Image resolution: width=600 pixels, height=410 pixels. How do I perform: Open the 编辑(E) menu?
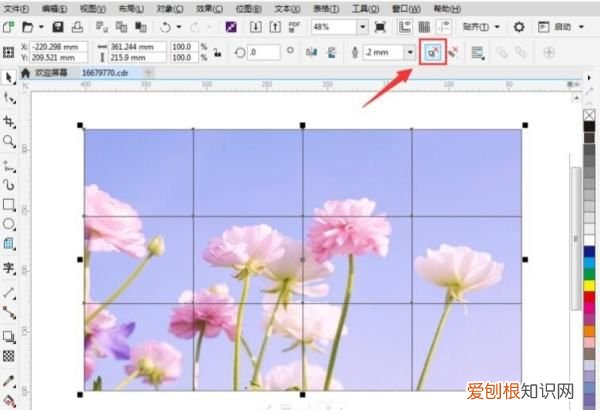[54, 8]
